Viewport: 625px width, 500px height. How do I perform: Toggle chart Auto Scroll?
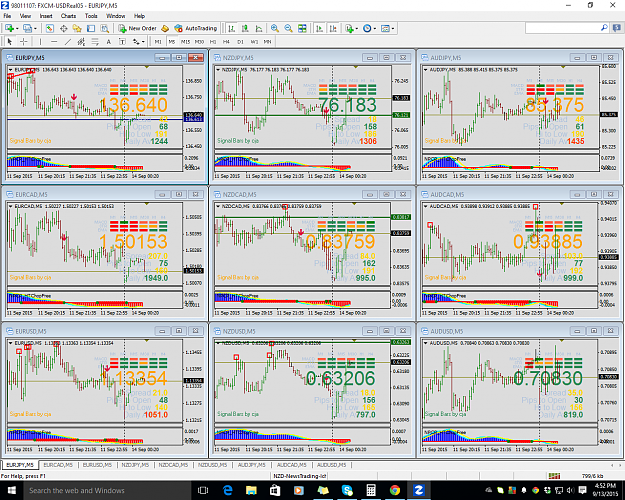click(x=319, y=28)
